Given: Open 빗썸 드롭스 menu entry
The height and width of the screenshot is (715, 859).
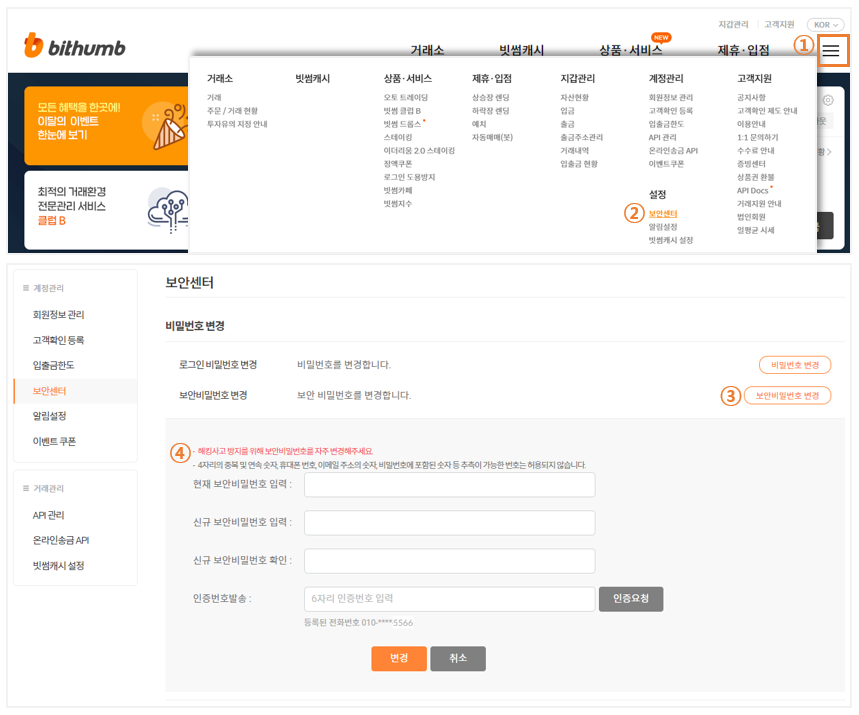Looking at the screenshot, I should tap(402, 124).
